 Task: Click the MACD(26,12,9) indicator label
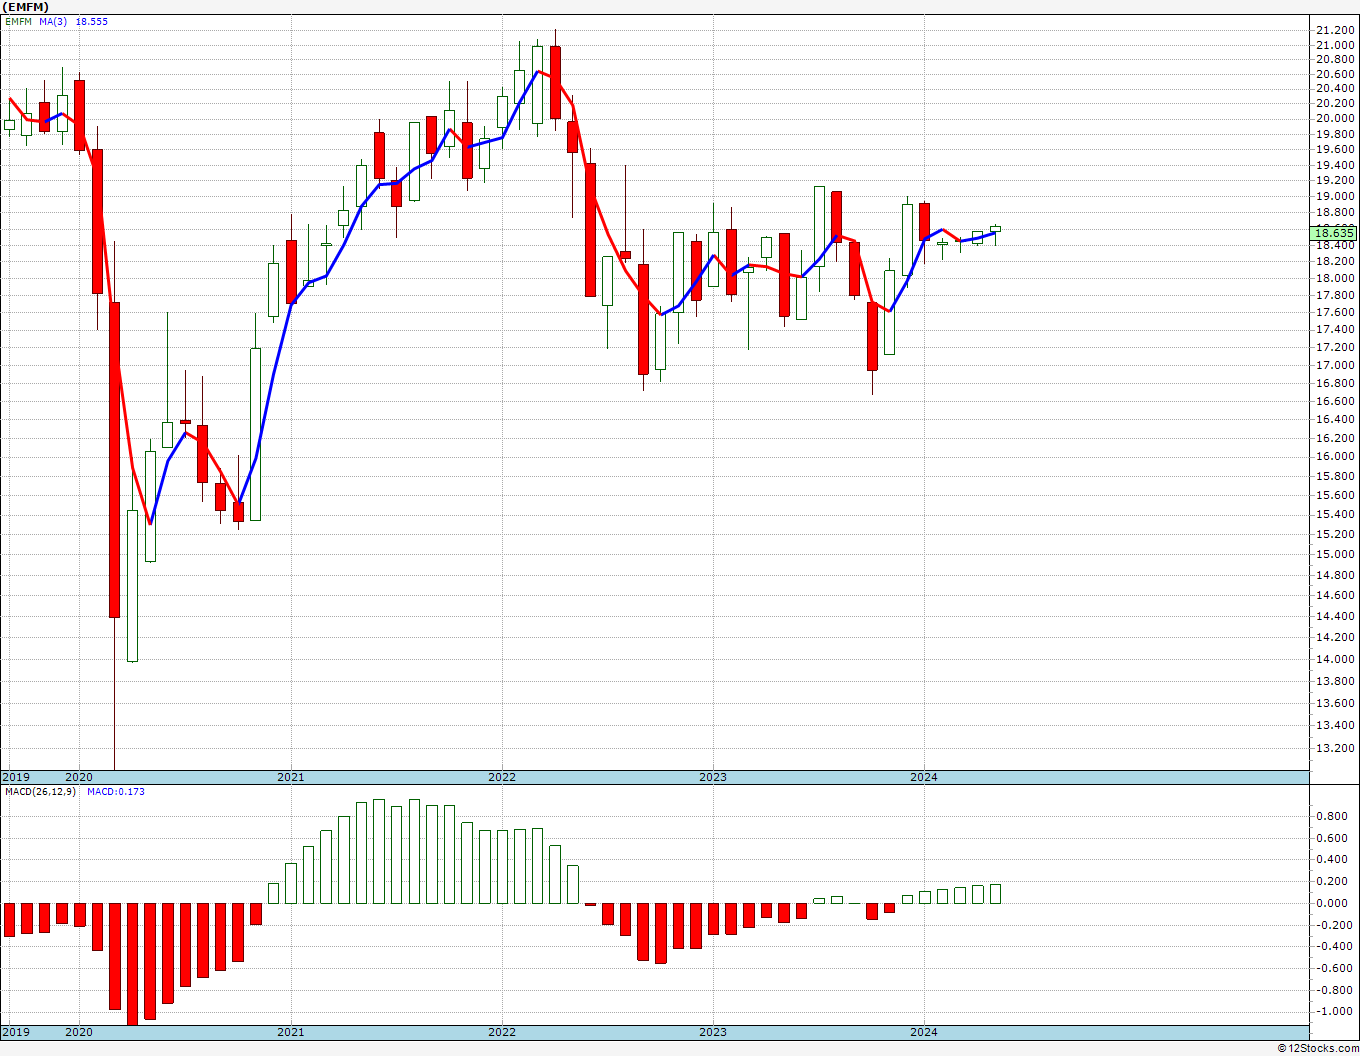(x=40, y=792)
